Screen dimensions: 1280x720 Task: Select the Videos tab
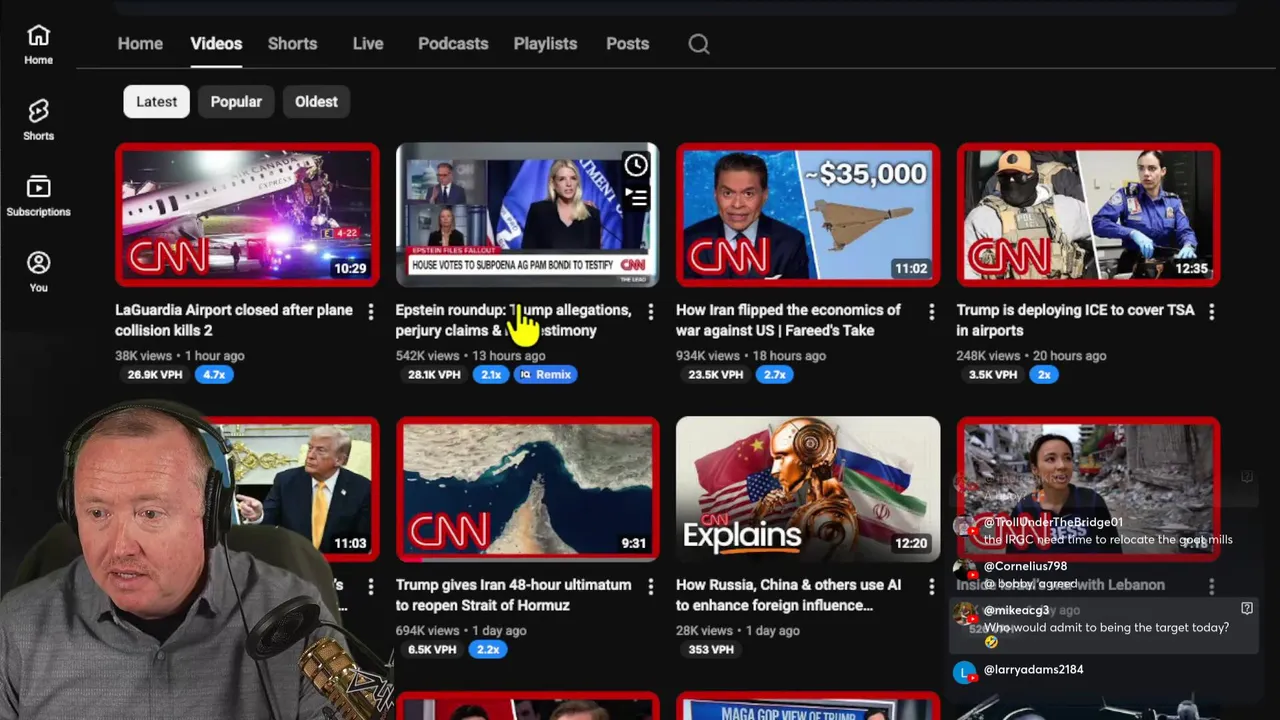click(x=216, y=44)
